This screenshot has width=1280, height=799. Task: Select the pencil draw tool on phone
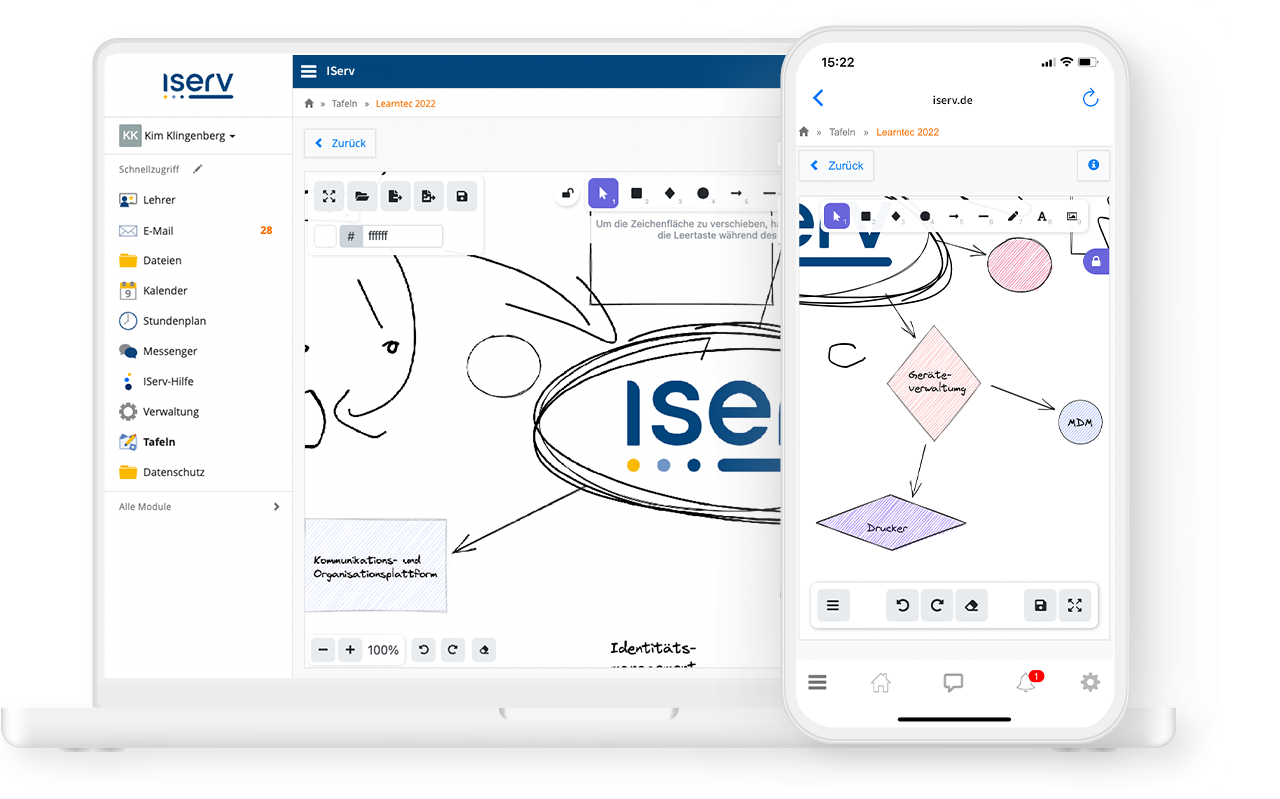[1013, 216]
